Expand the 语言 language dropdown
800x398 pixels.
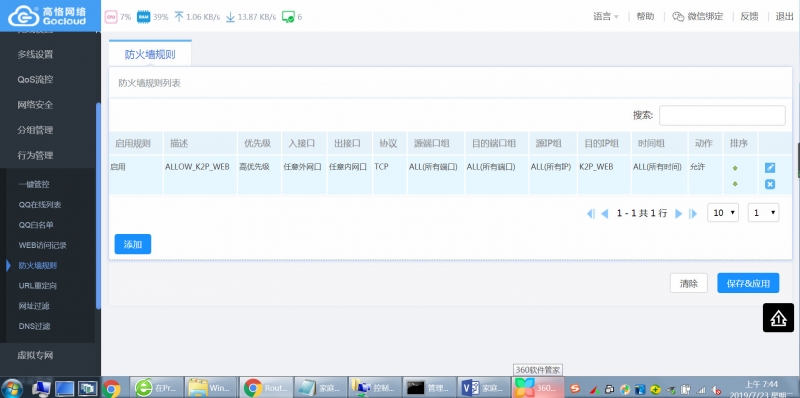(606, 16)
